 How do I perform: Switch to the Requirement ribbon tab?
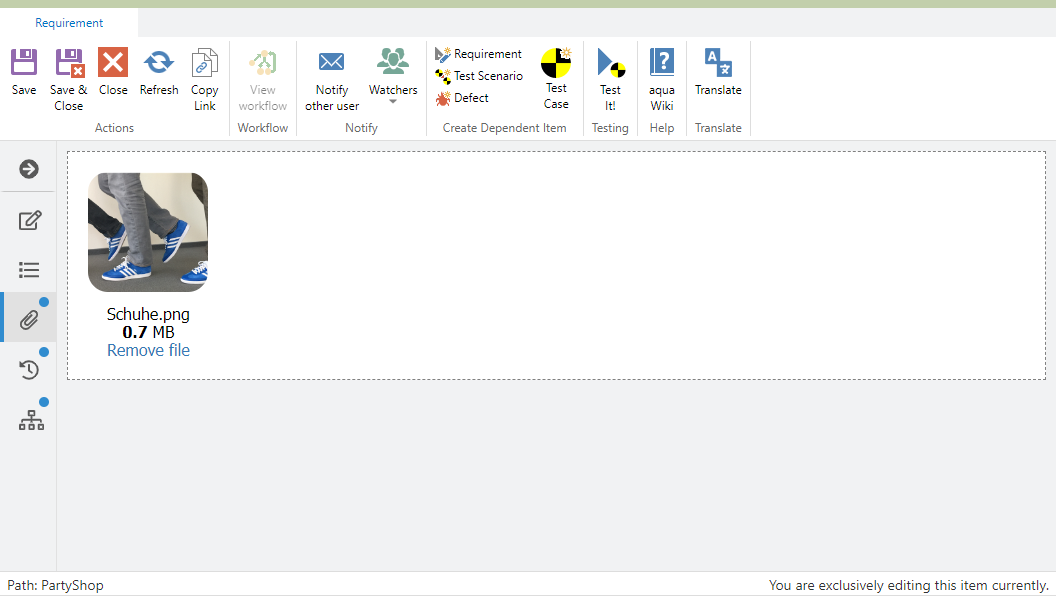[x=69, y=23]
